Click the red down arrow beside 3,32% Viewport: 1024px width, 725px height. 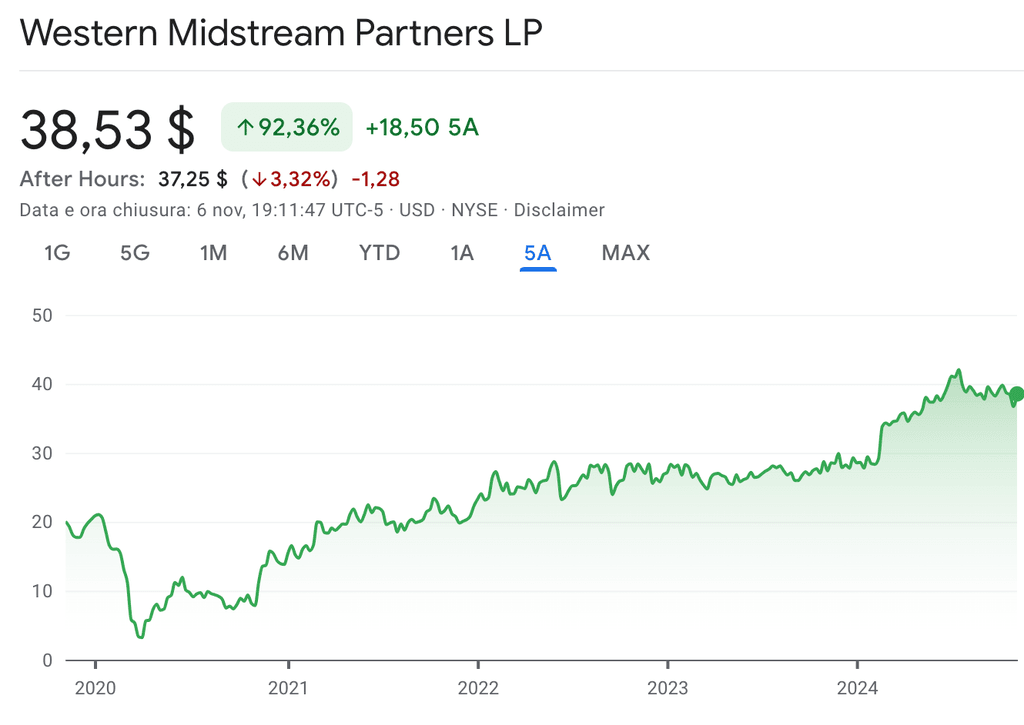pyautogui.click(x=259, y=180)
